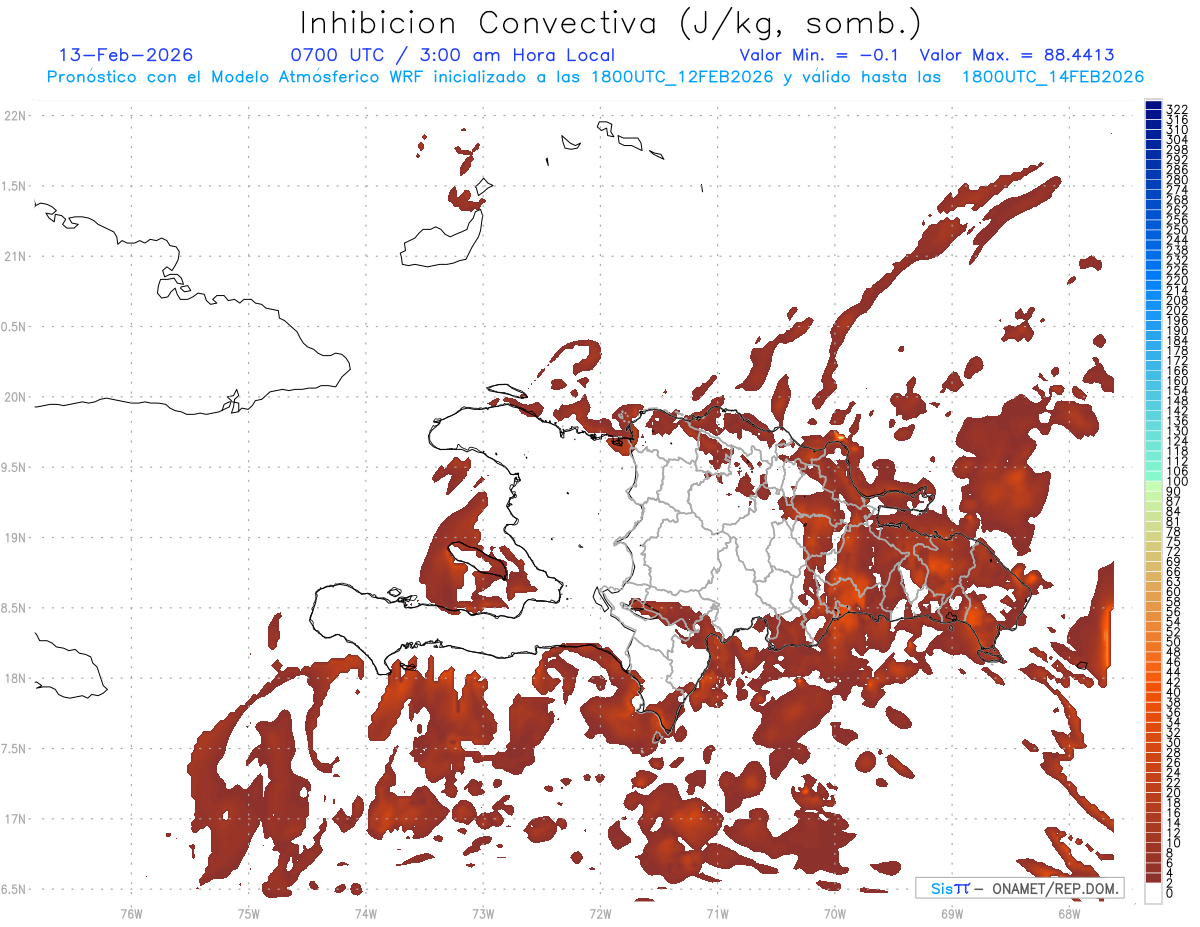Click the "75W" longitude label

[x=248, y=912]
